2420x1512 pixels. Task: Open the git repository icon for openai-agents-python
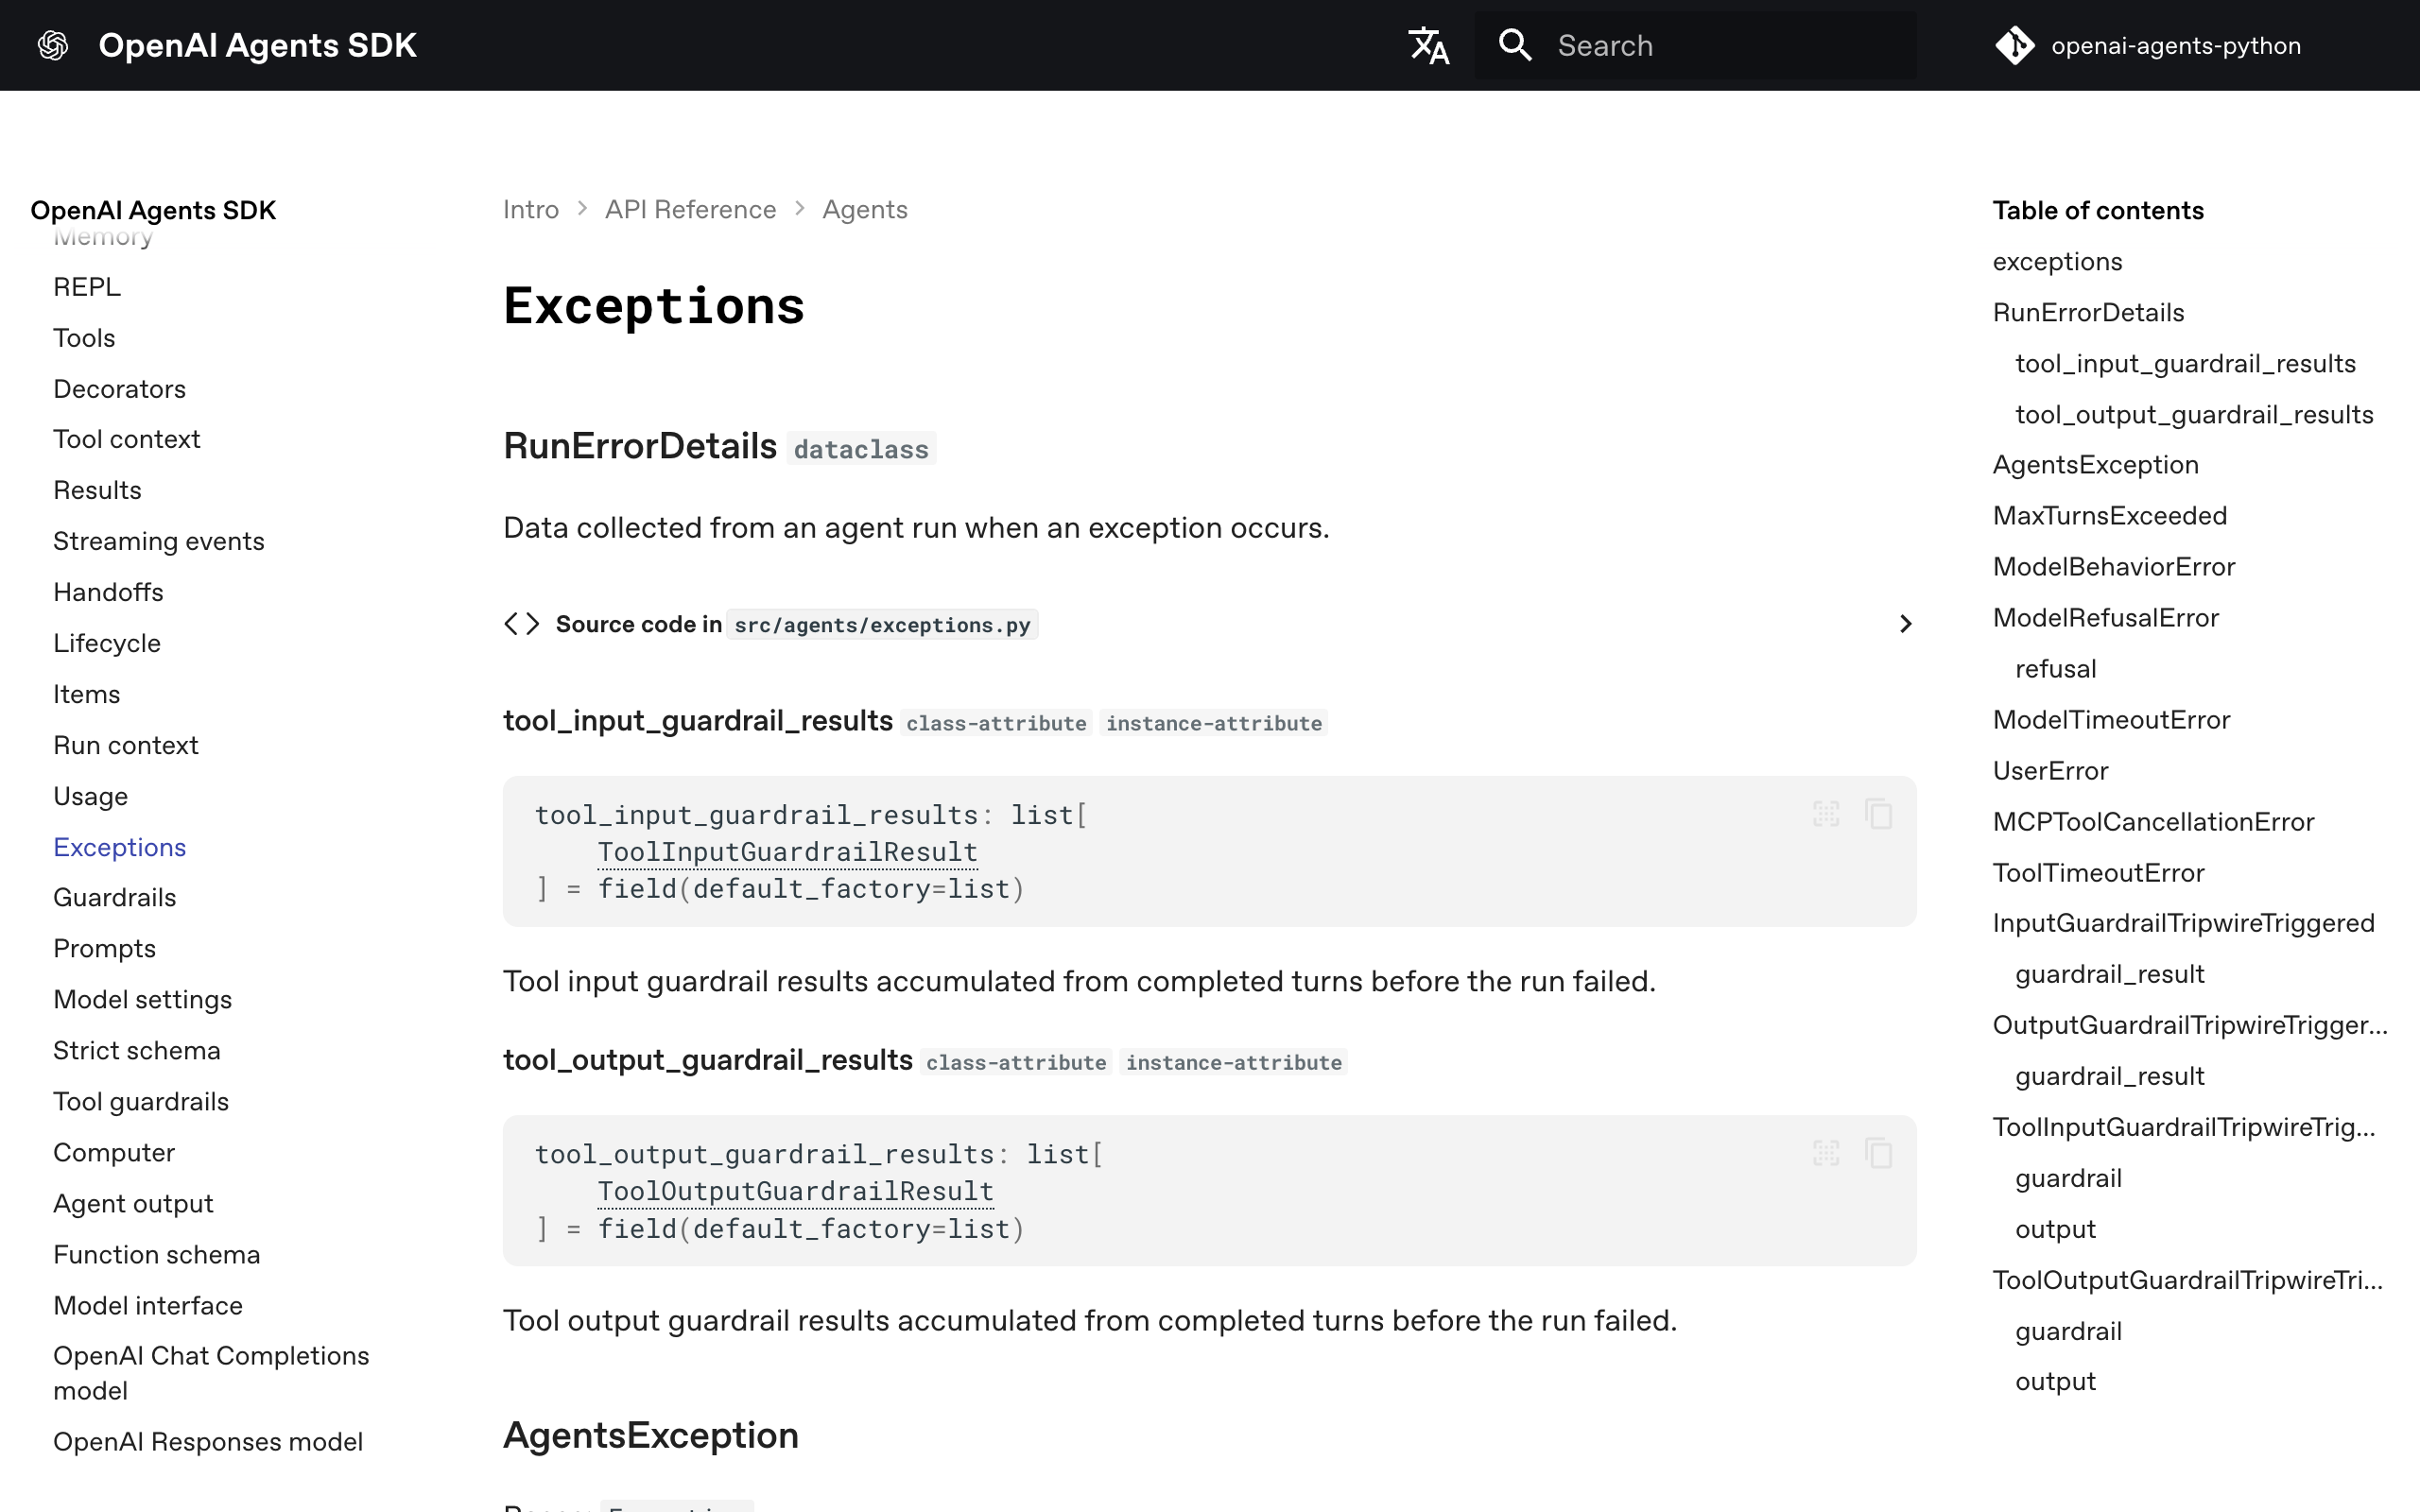[x=2014, y=45]
